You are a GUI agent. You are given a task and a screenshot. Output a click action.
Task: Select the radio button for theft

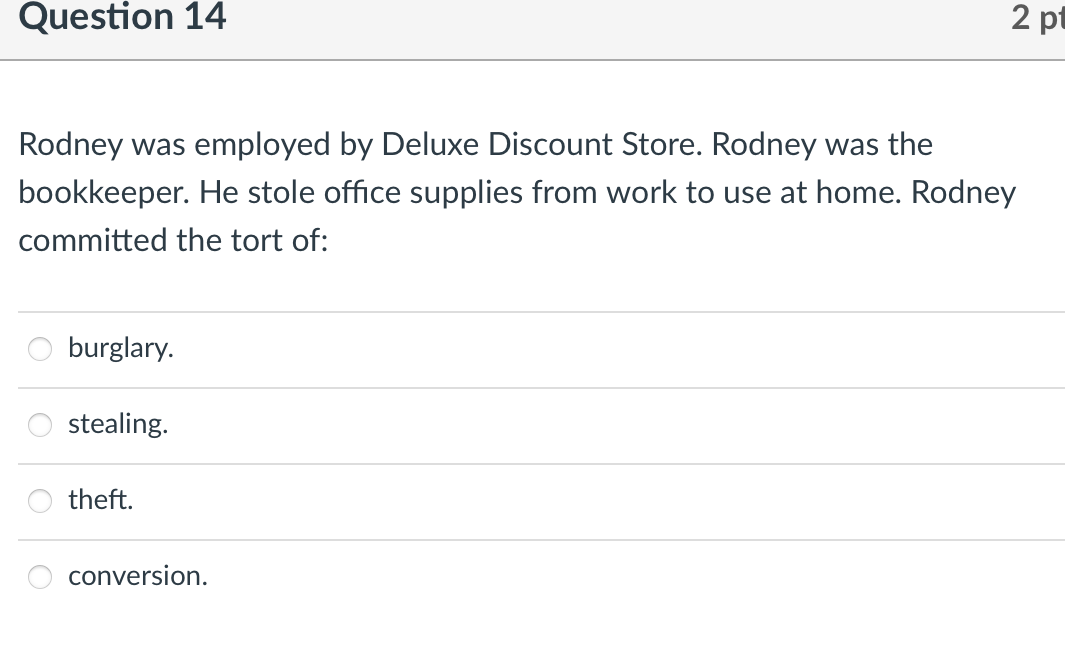[39, 501]
